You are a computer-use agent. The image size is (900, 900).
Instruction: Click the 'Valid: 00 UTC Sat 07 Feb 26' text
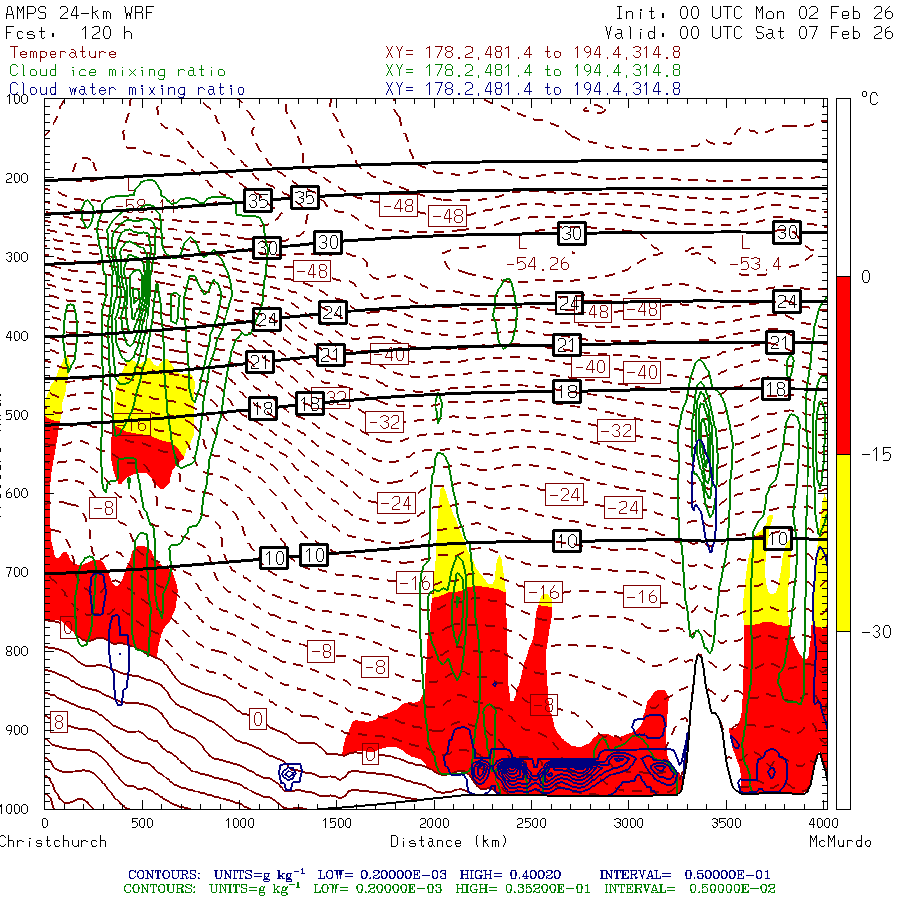749,33
